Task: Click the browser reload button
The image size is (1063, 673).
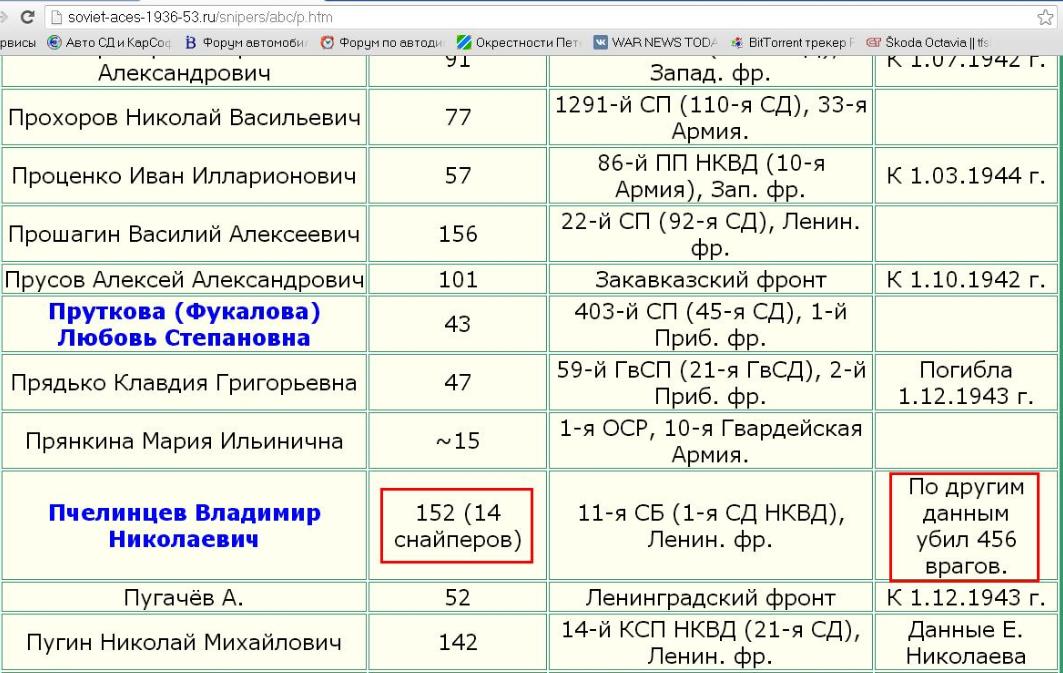Action: coord(26,18)
